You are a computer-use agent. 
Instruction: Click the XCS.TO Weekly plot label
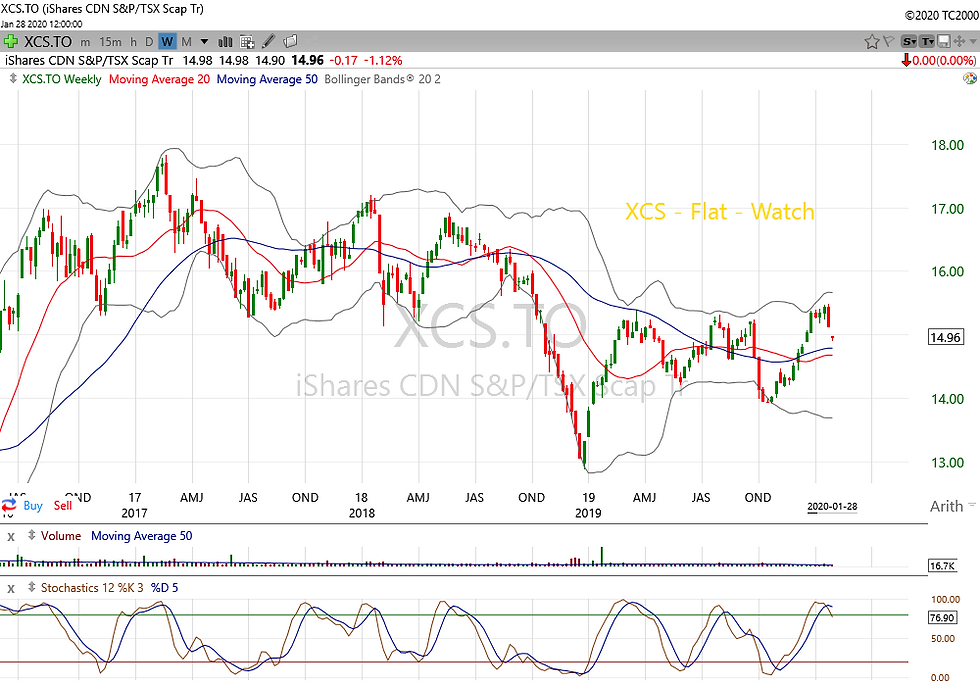61,79
